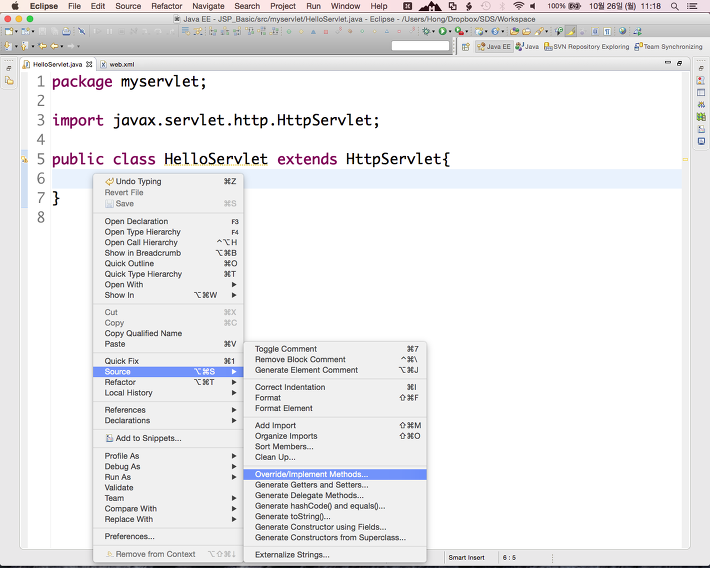Open the Debug configurations dropdown arrow
The height and width of the screenshot is (568, 710).
tap(433, 32)
